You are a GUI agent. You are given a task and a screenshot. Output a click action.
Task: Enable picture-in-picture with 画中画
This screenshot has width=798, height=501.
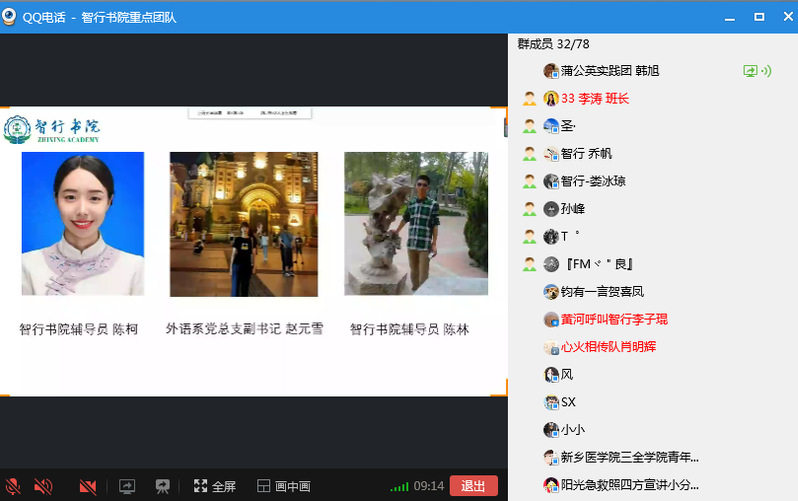[283, 486]
